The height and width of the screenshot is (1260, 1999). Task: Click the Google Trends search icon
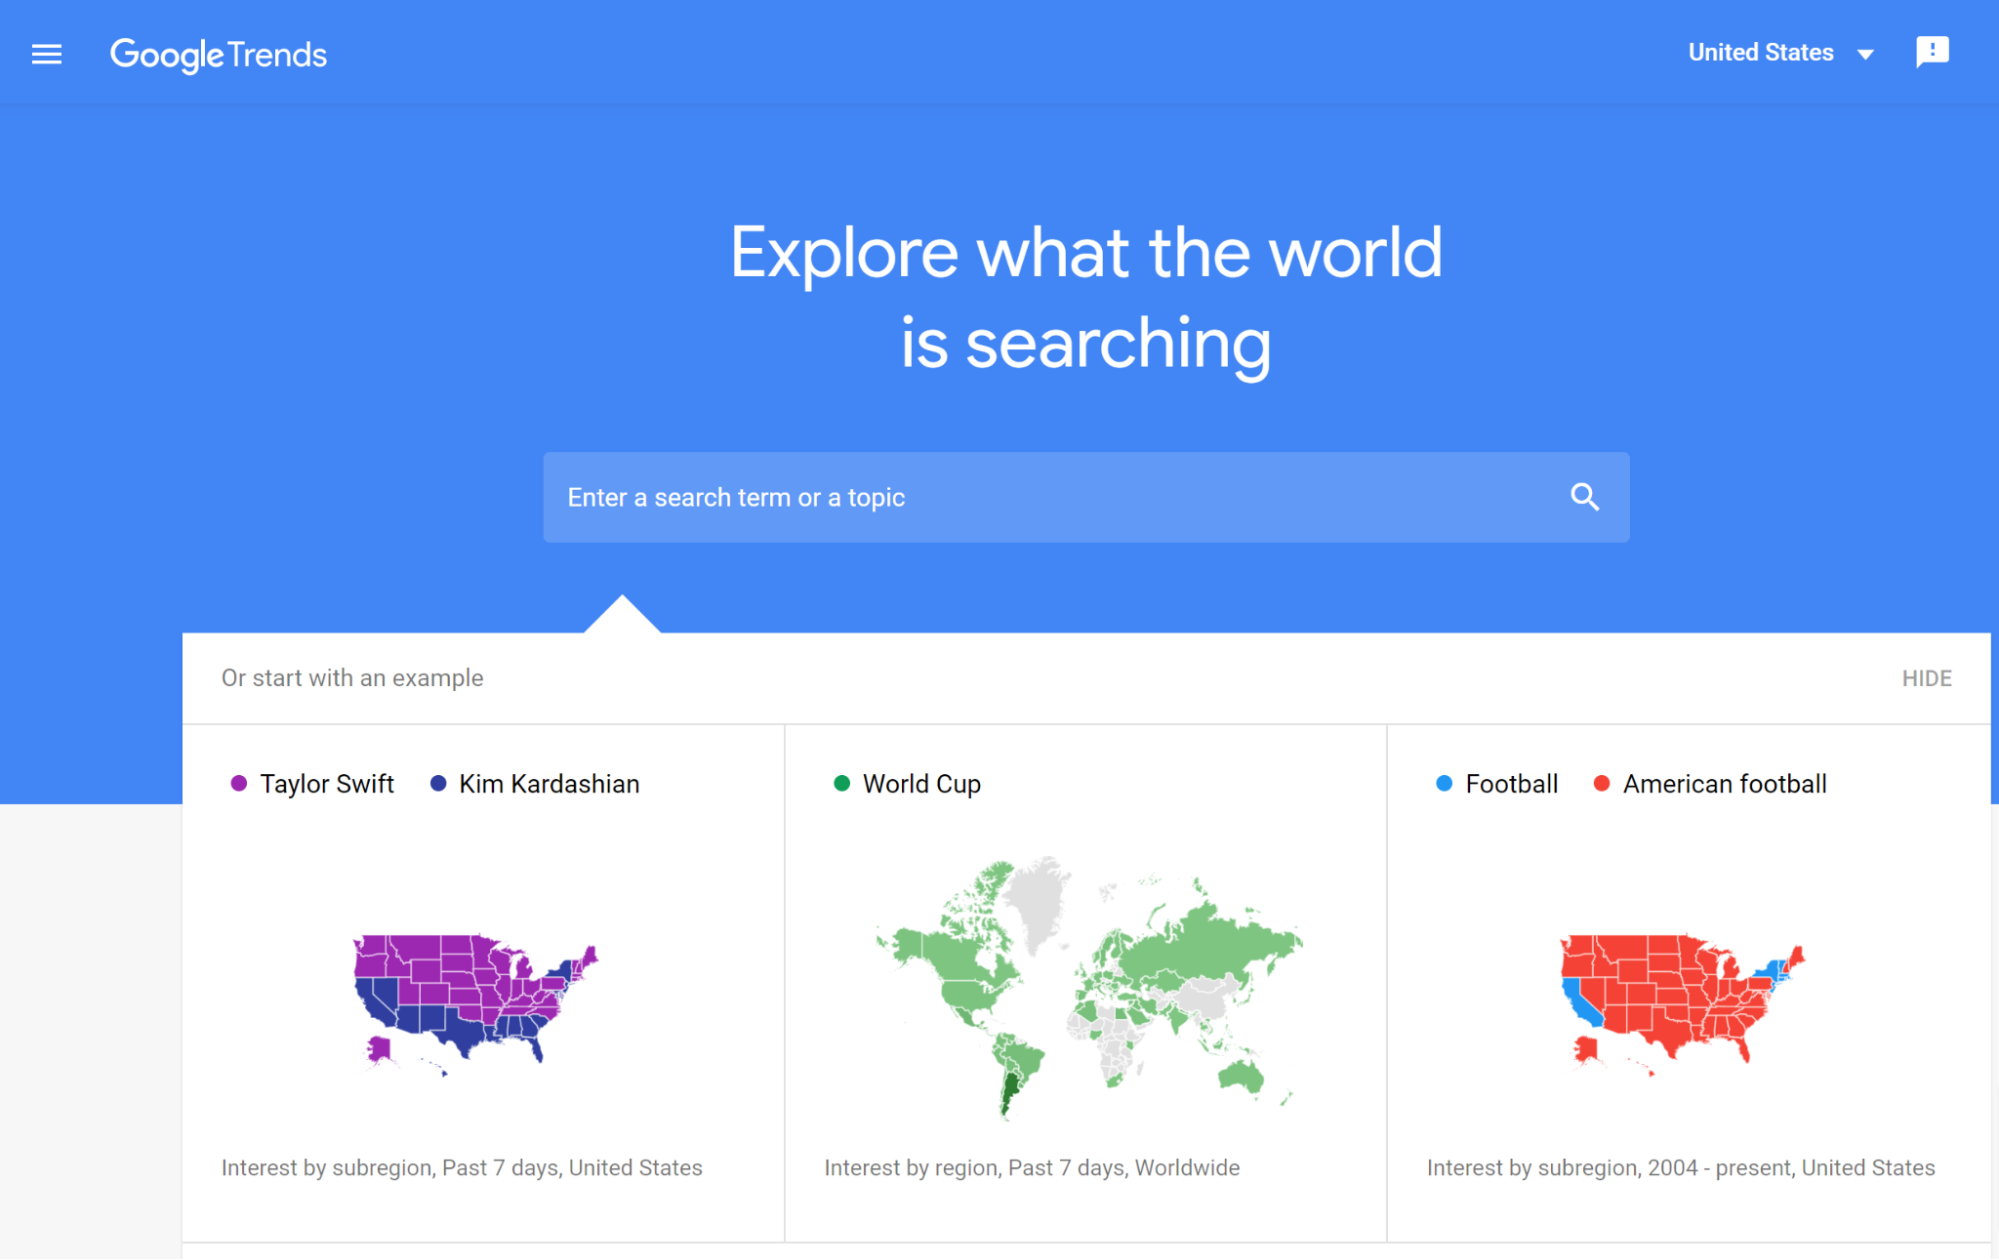click(1585, 496)
